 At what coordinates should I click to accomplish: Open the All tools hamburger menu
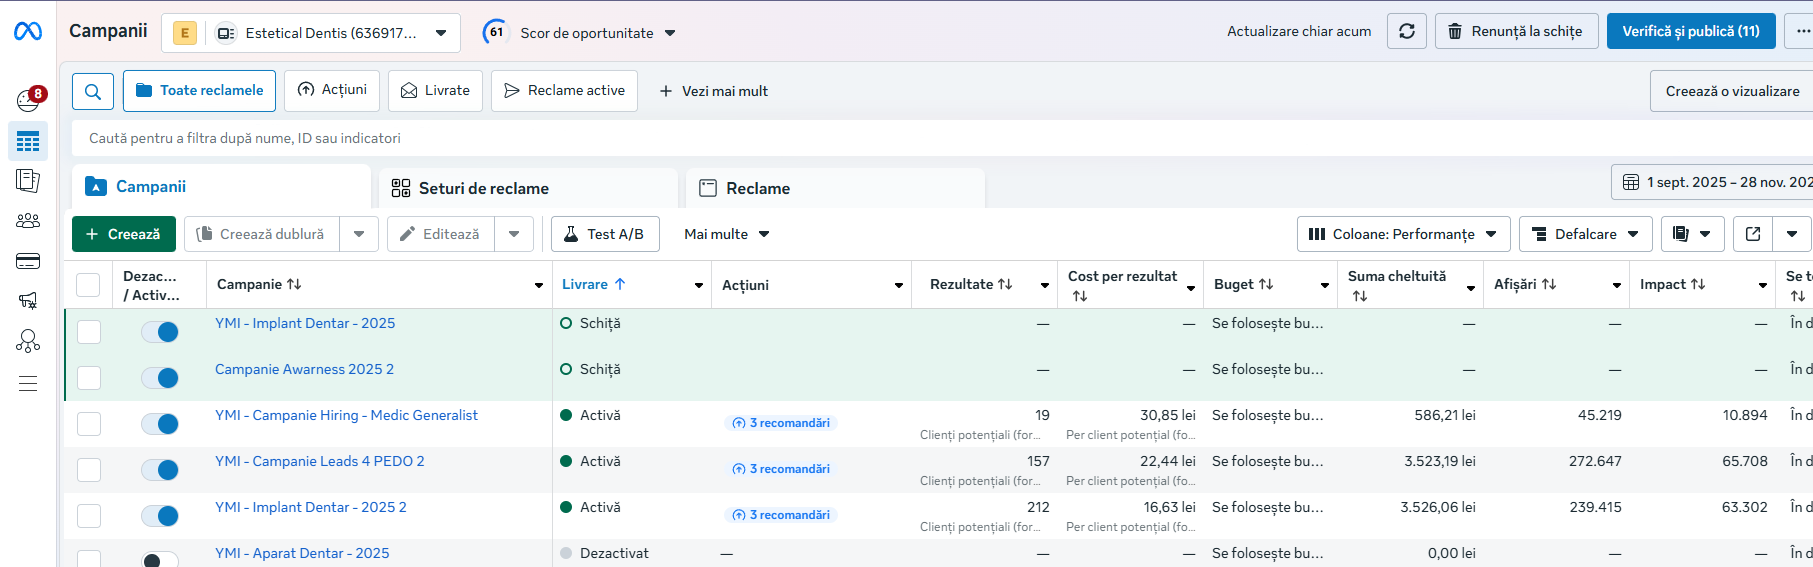click(28, 383)
